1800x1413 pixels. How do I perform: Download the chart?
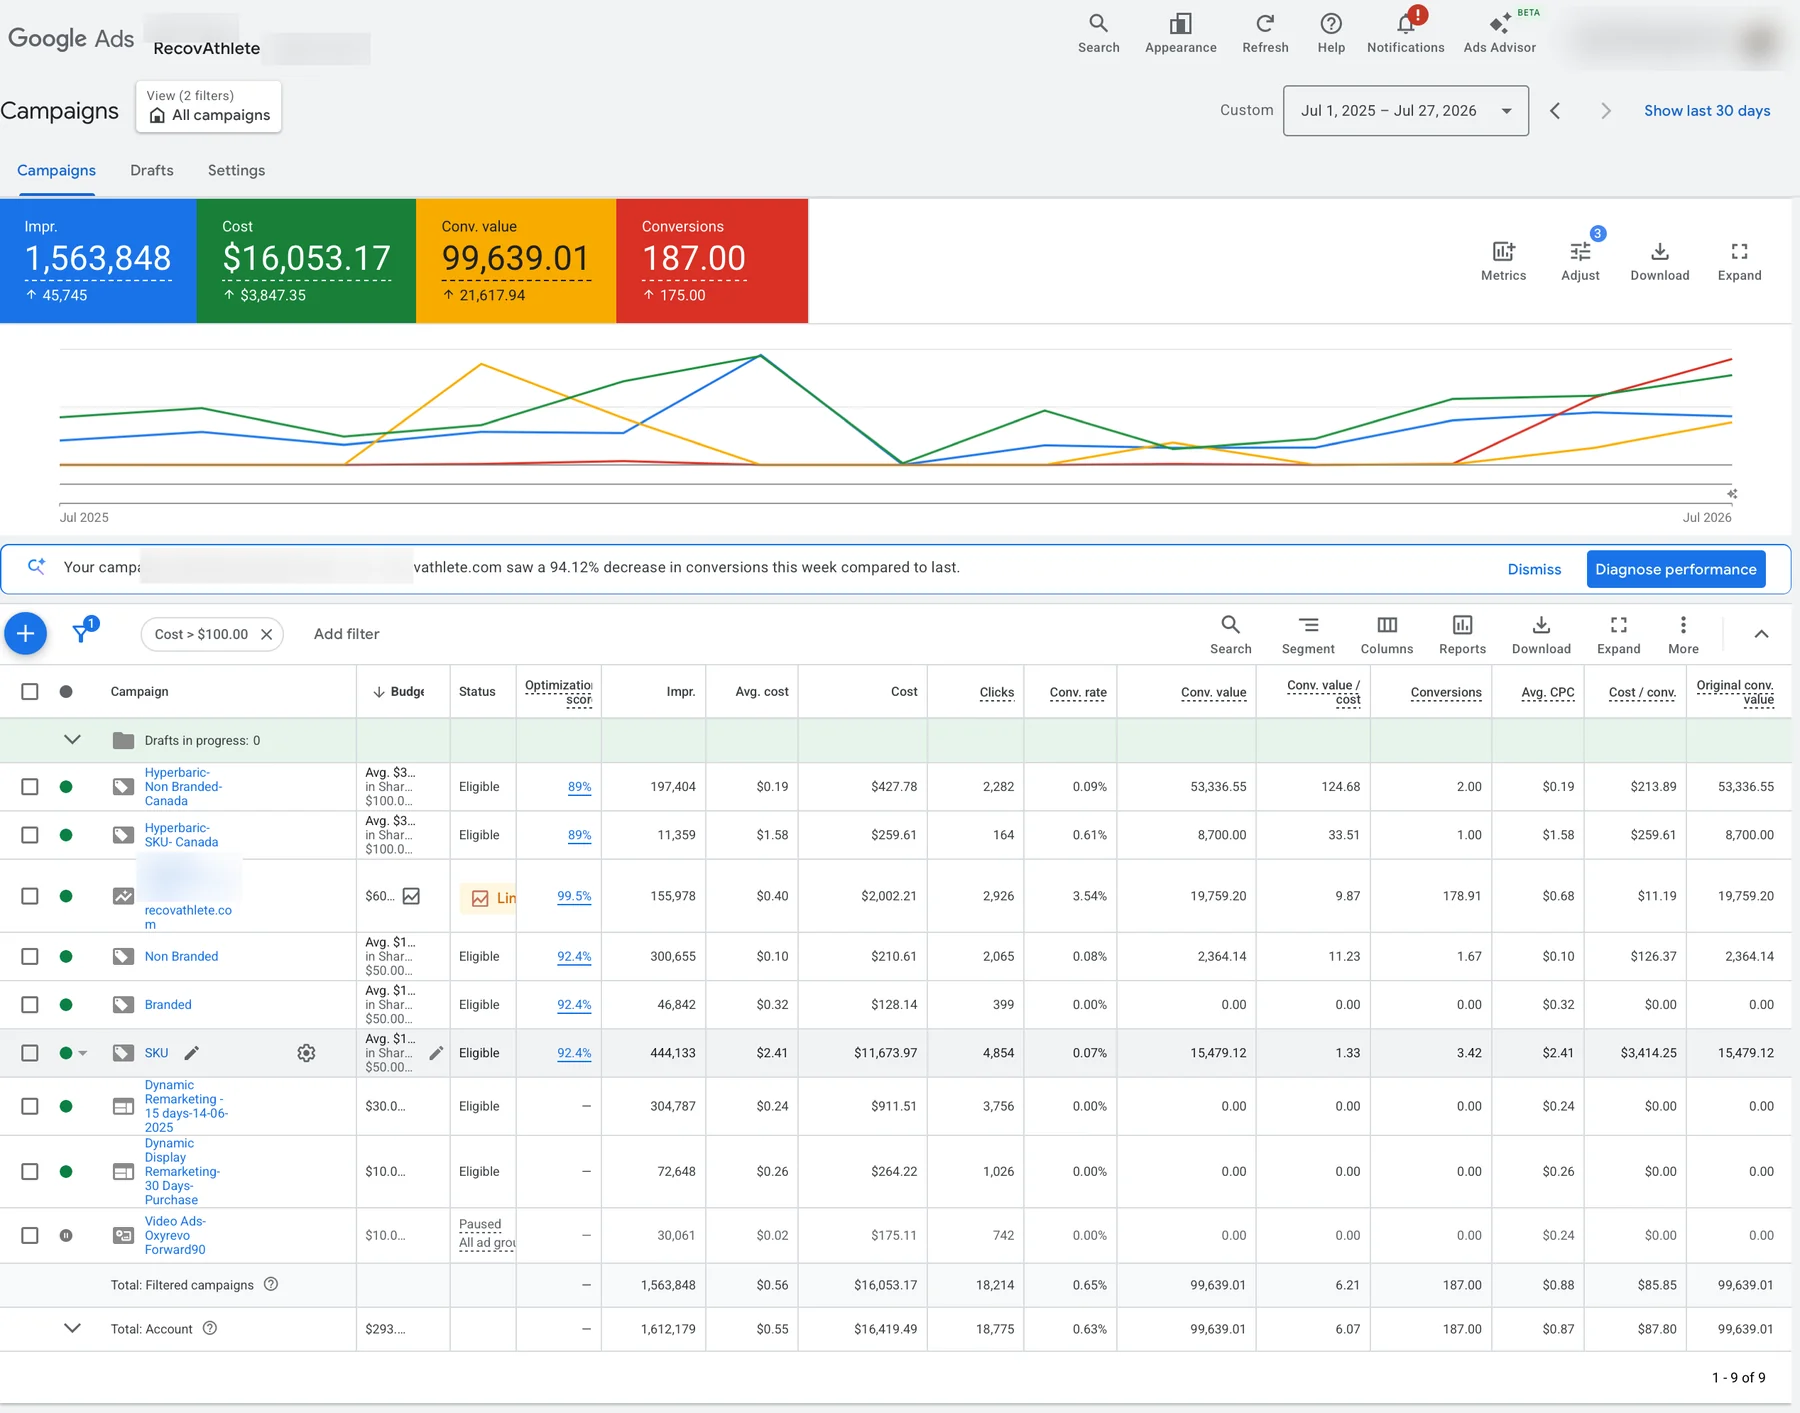pyautogui.click(x=1659, y=261)
